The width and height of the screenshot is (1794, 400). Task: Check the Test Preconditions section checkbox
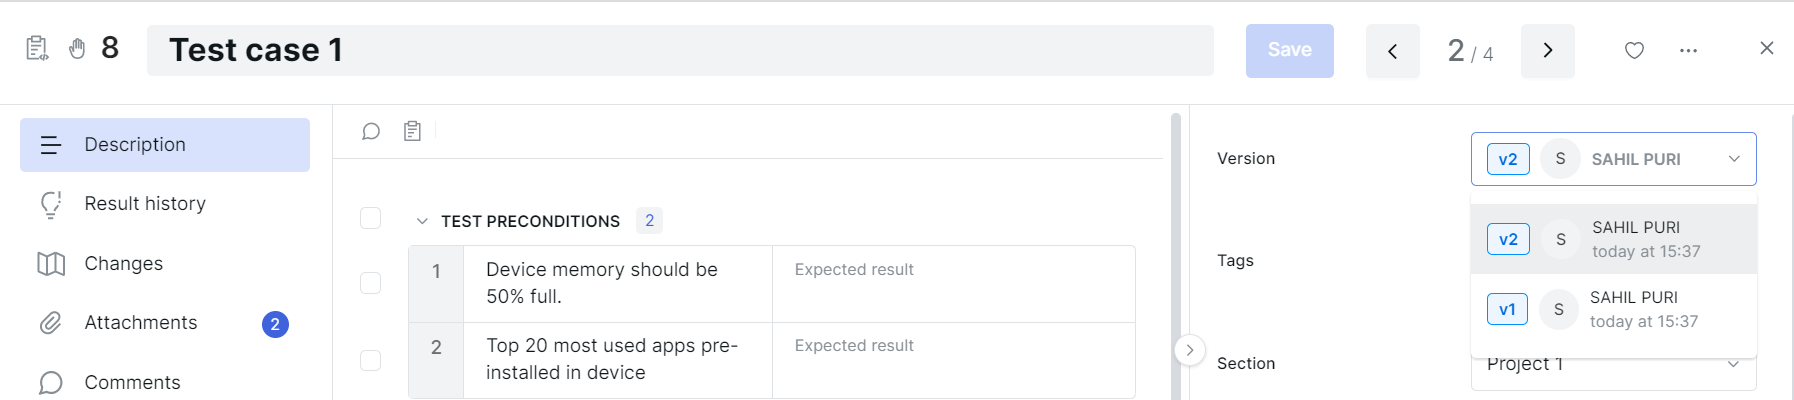(x=370, y=218)
